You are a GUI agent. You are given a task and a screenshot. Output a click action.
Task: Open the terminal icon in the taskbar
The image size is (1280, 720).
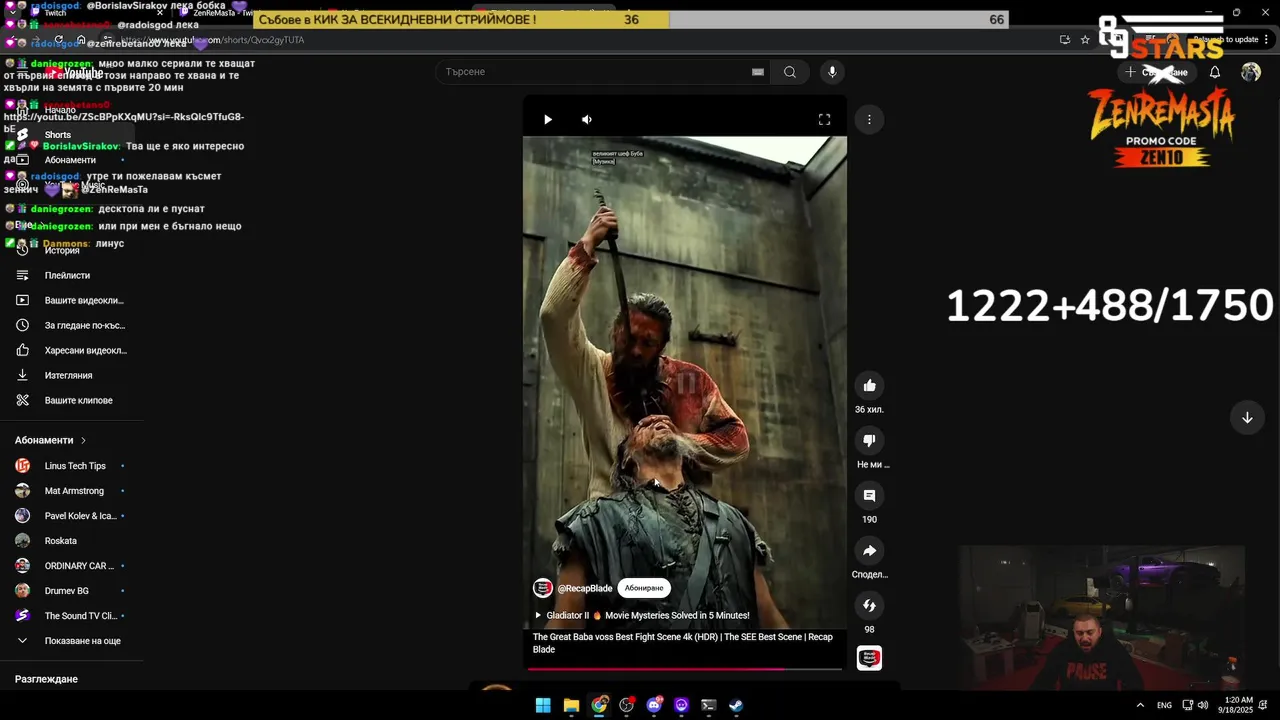pyautogui.click(x=709, y=705)
